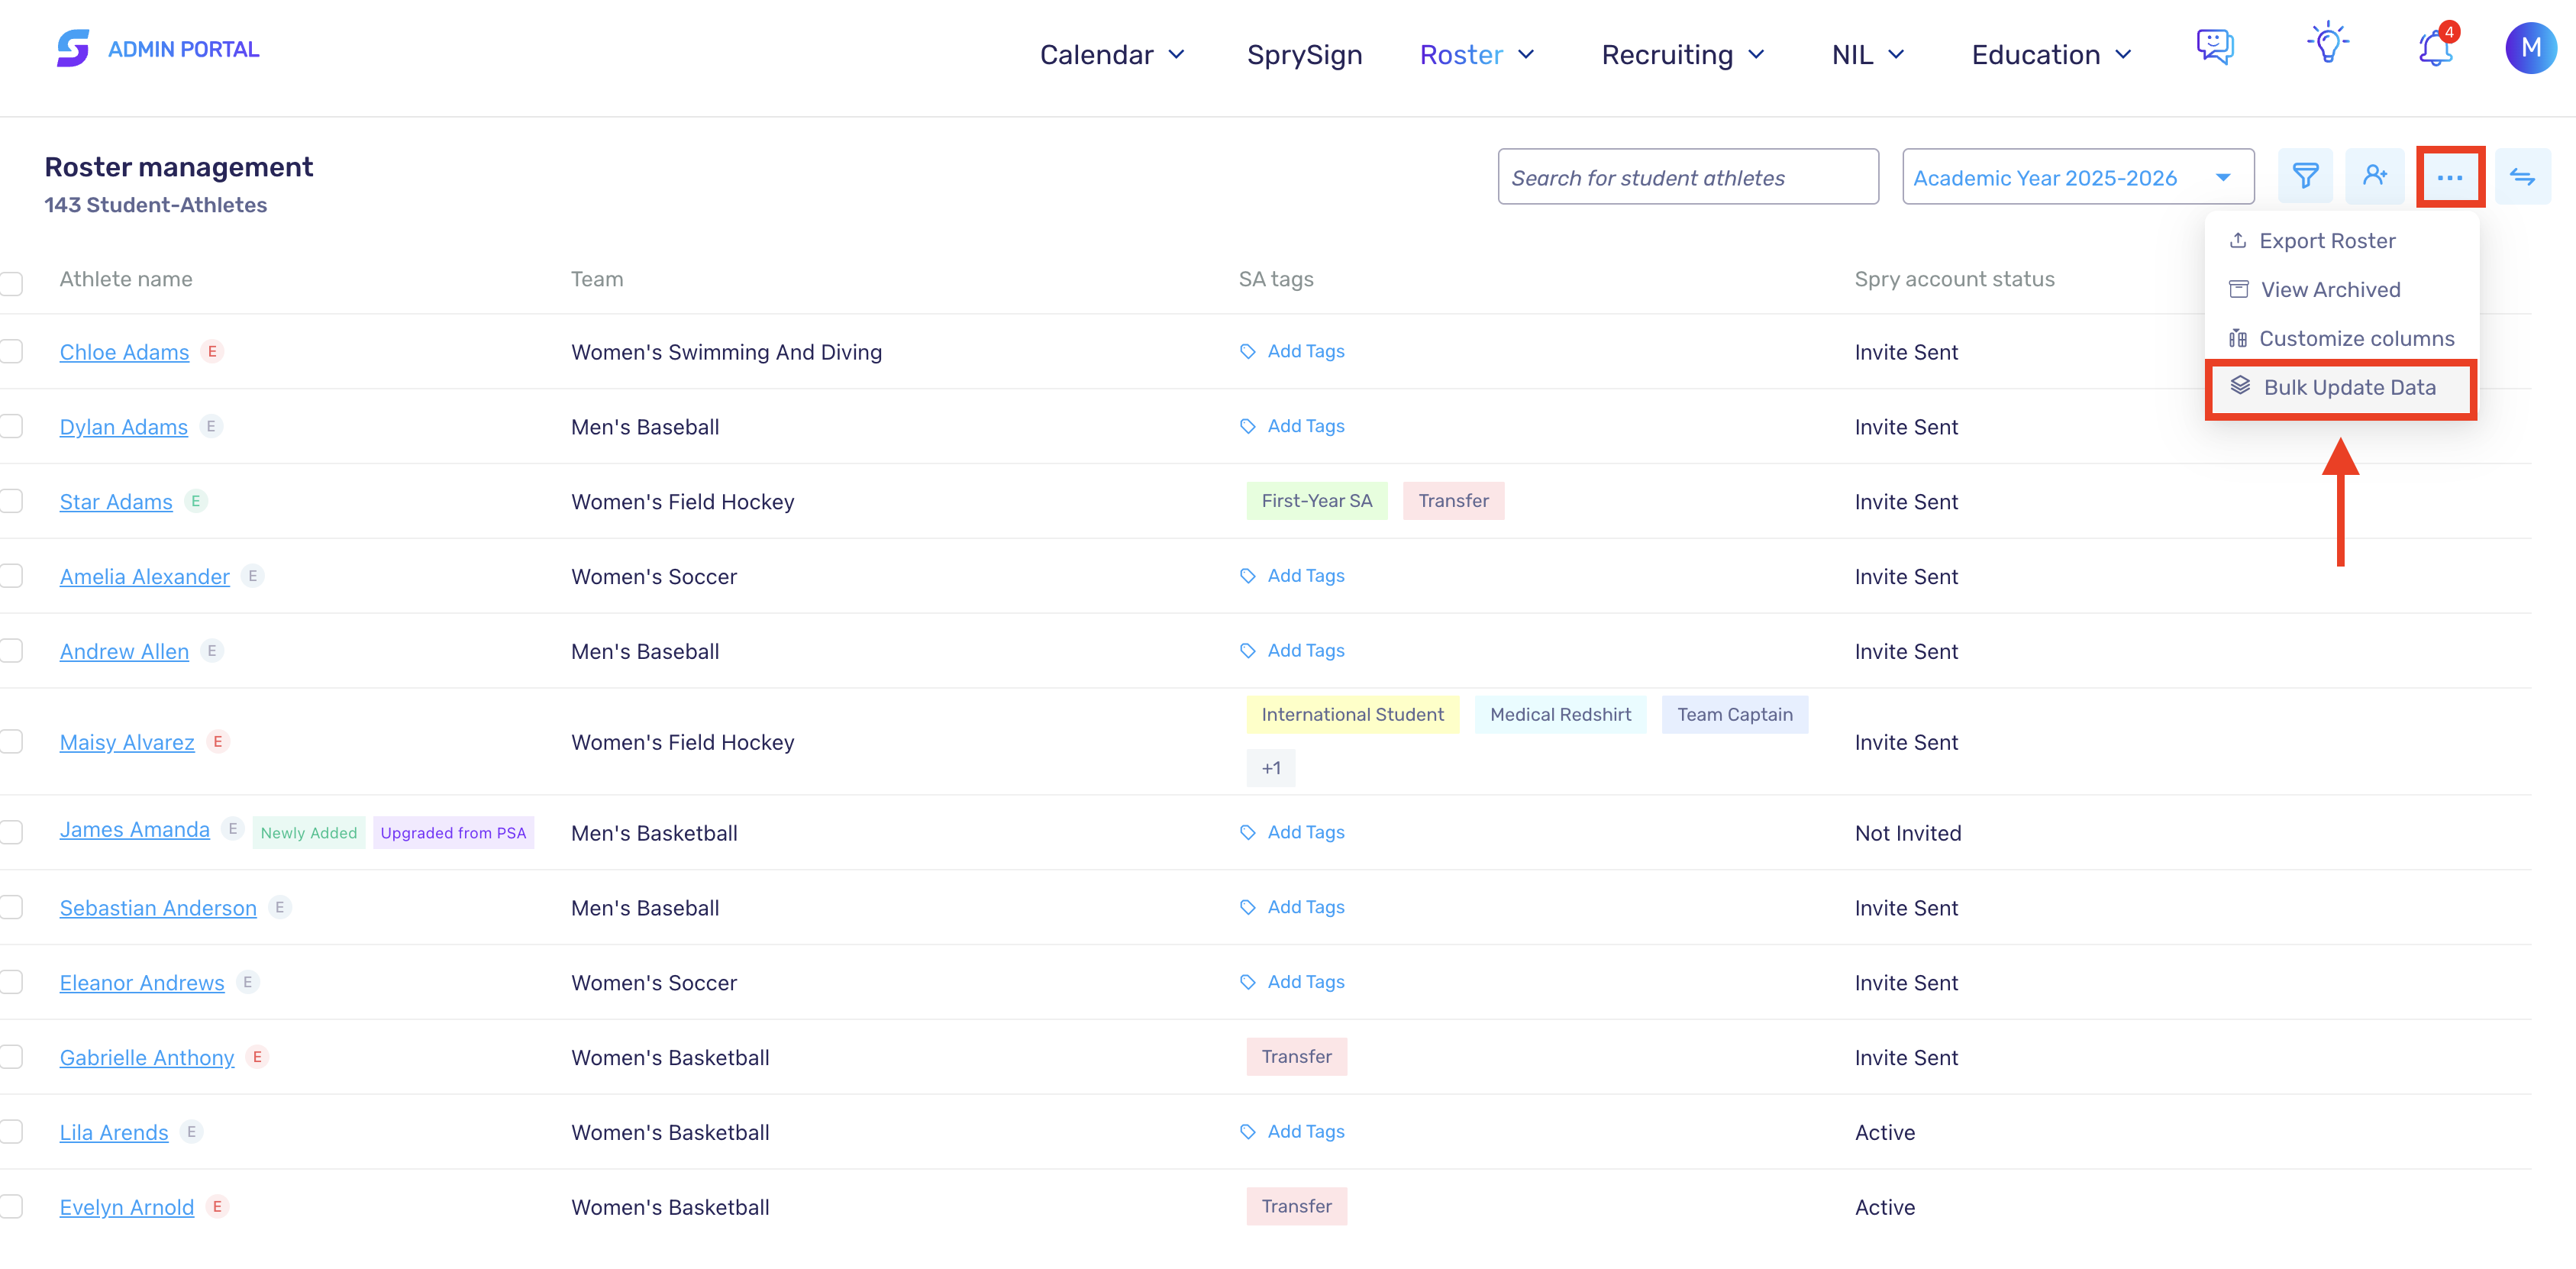The height and width of the screenshot is (1269, 2576).
Task: Click E badge next to James Amanda
Action: (233, 829)
